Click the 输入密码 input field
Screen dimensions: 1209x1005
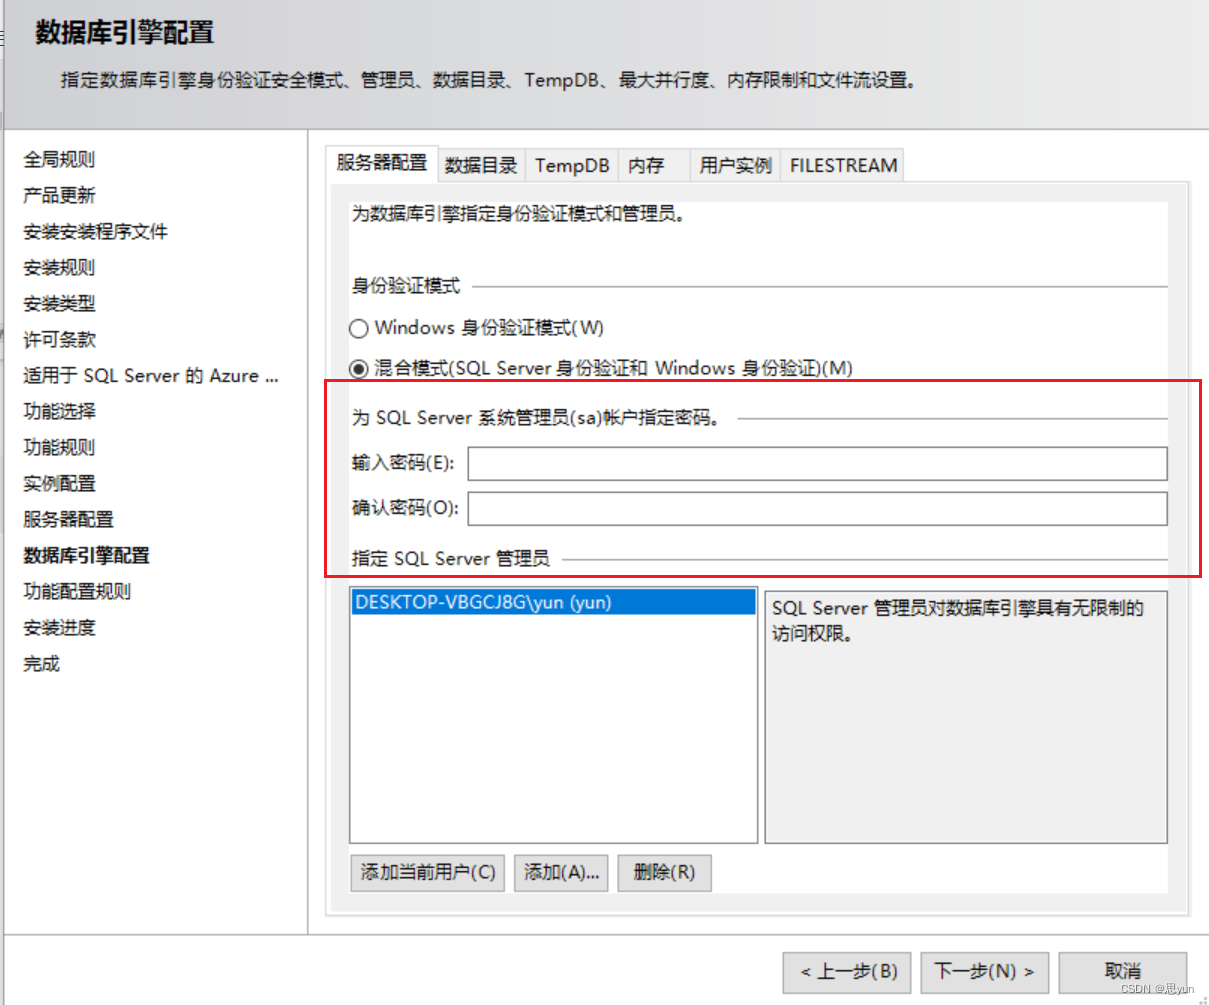817,464
